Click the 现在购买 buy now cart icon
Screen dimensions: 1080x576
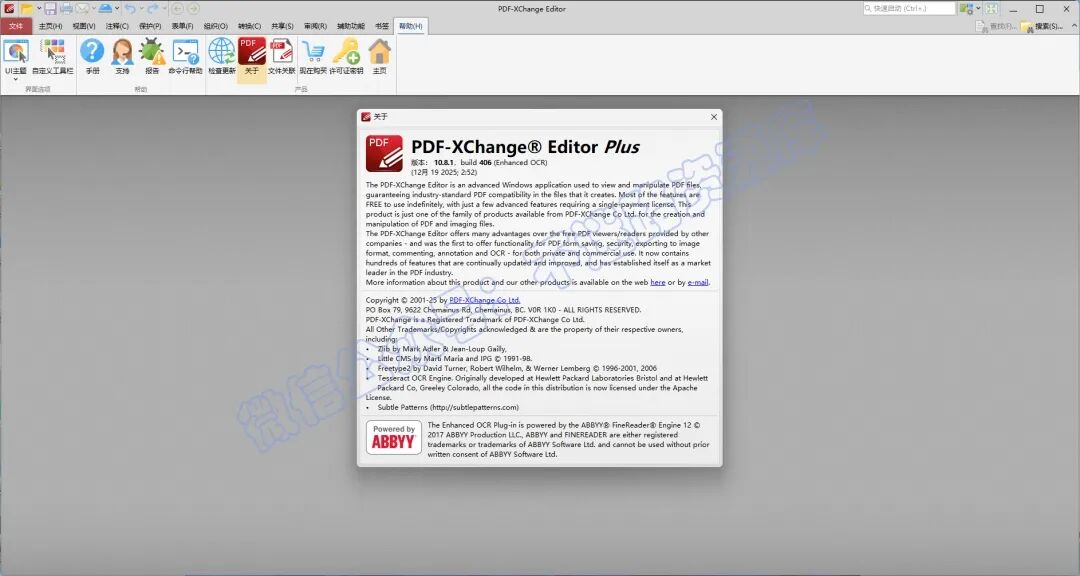(313, 56)
